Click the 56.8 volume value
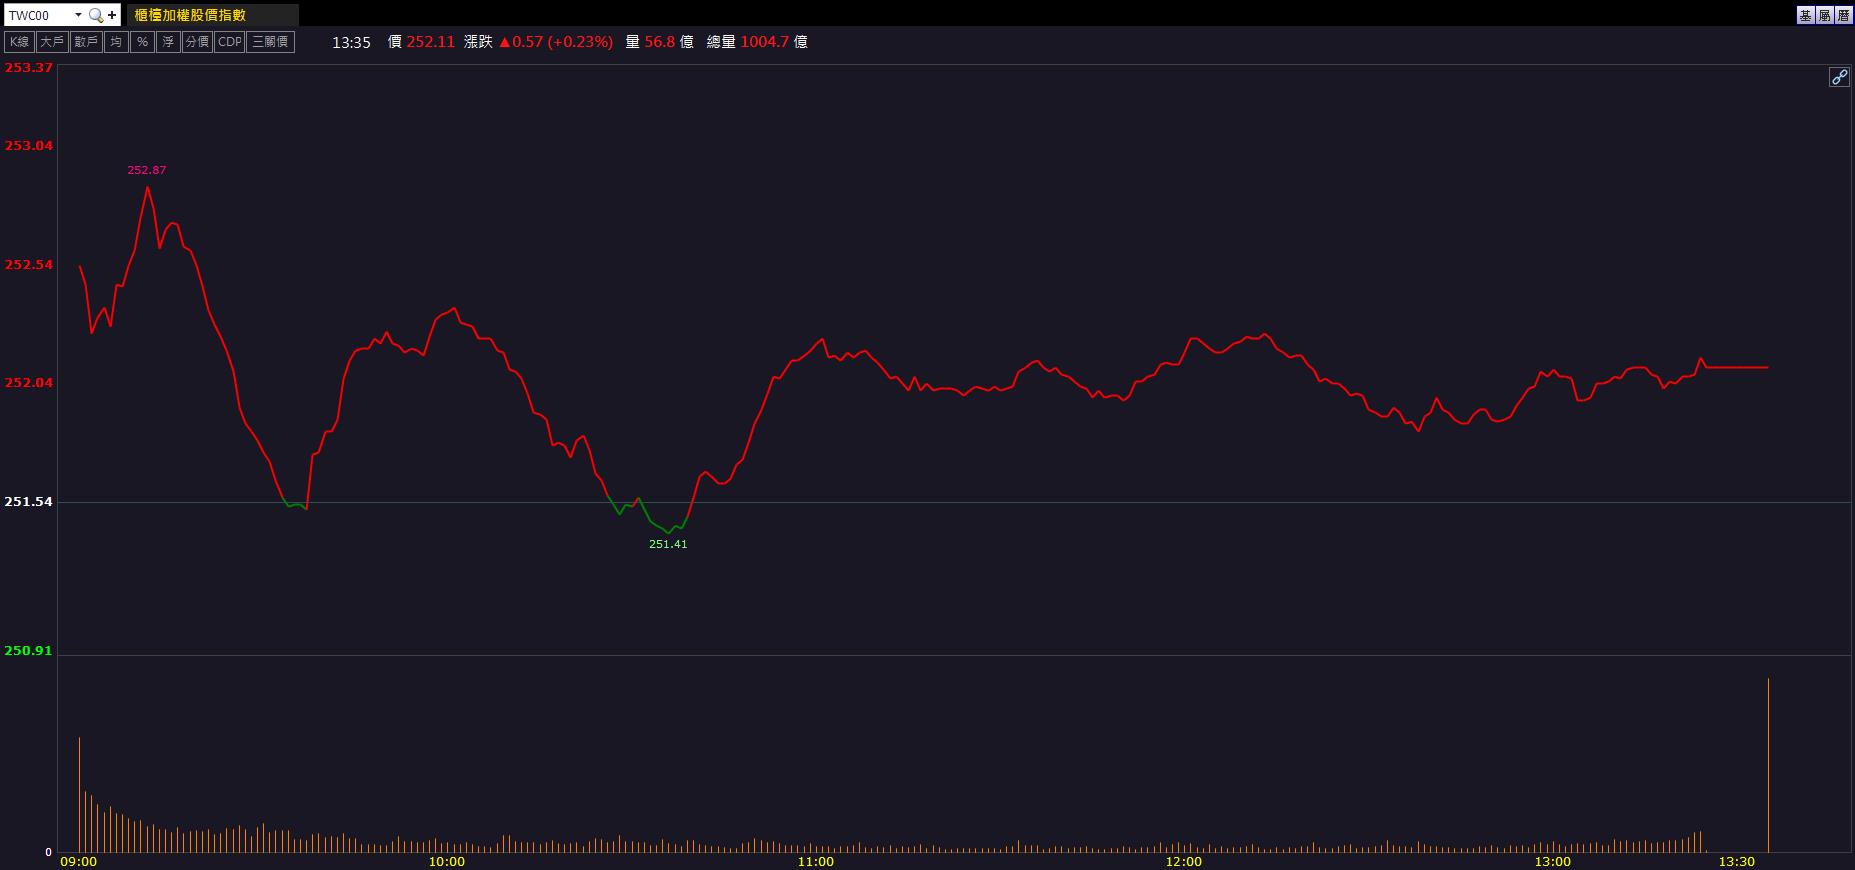 (x=660, y=42)
